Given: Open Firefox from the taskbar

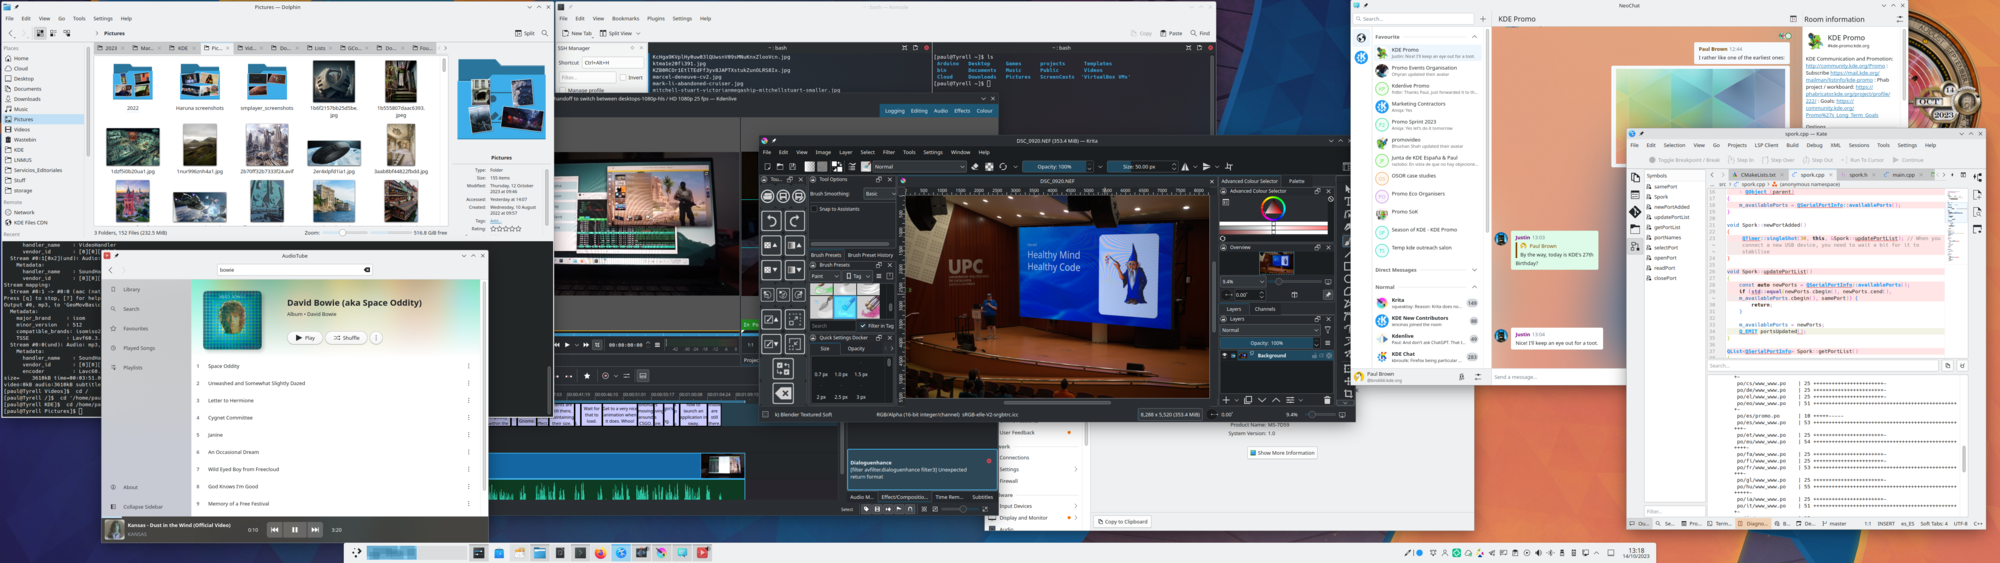Looking at the screenshot, I should tap(600, 553).
